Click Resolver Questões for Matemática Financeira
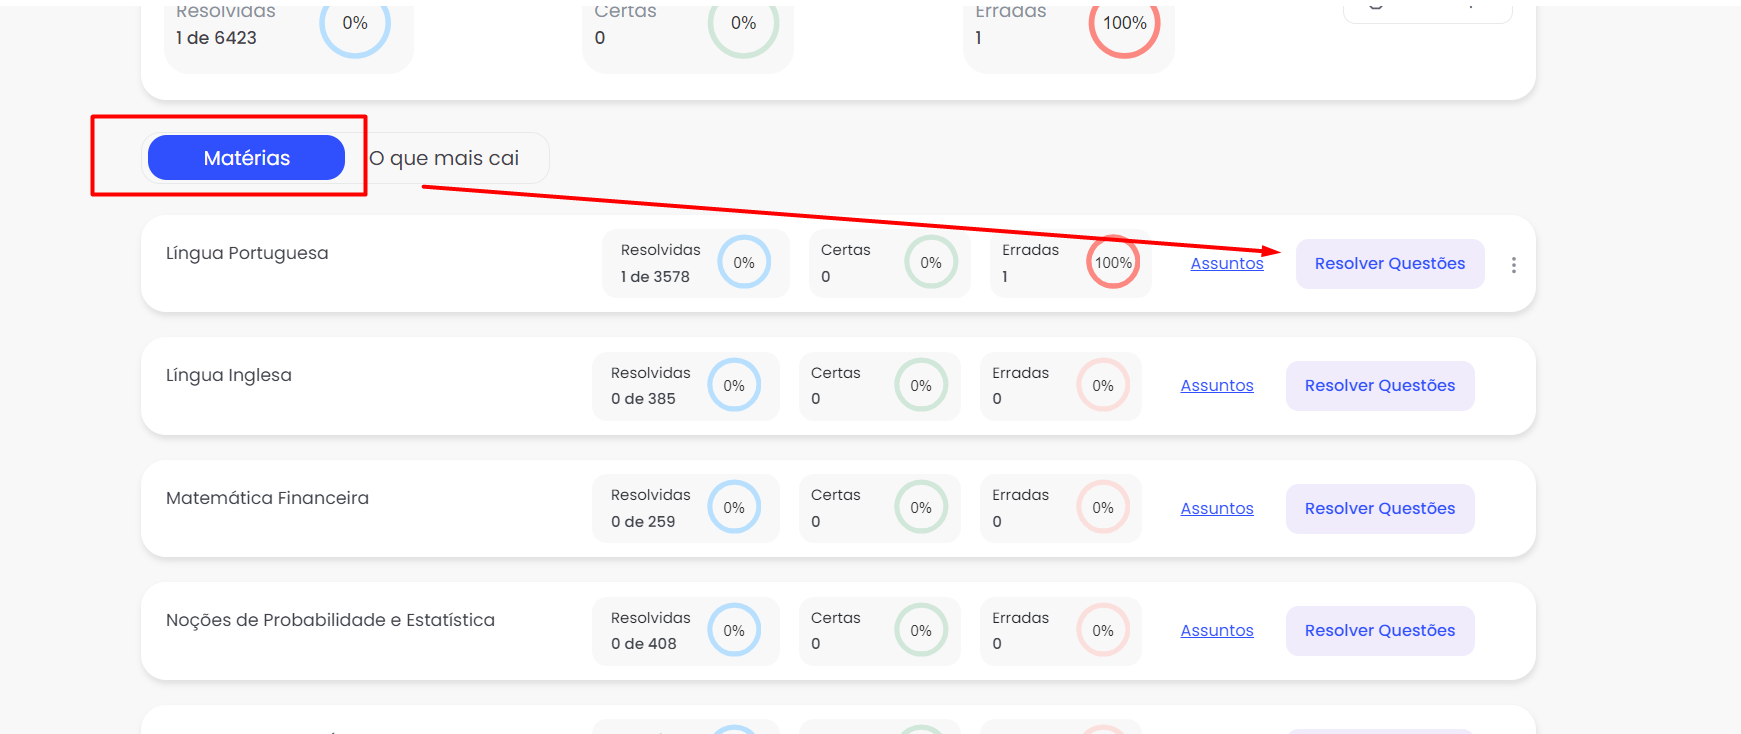 click(1380, 509)
